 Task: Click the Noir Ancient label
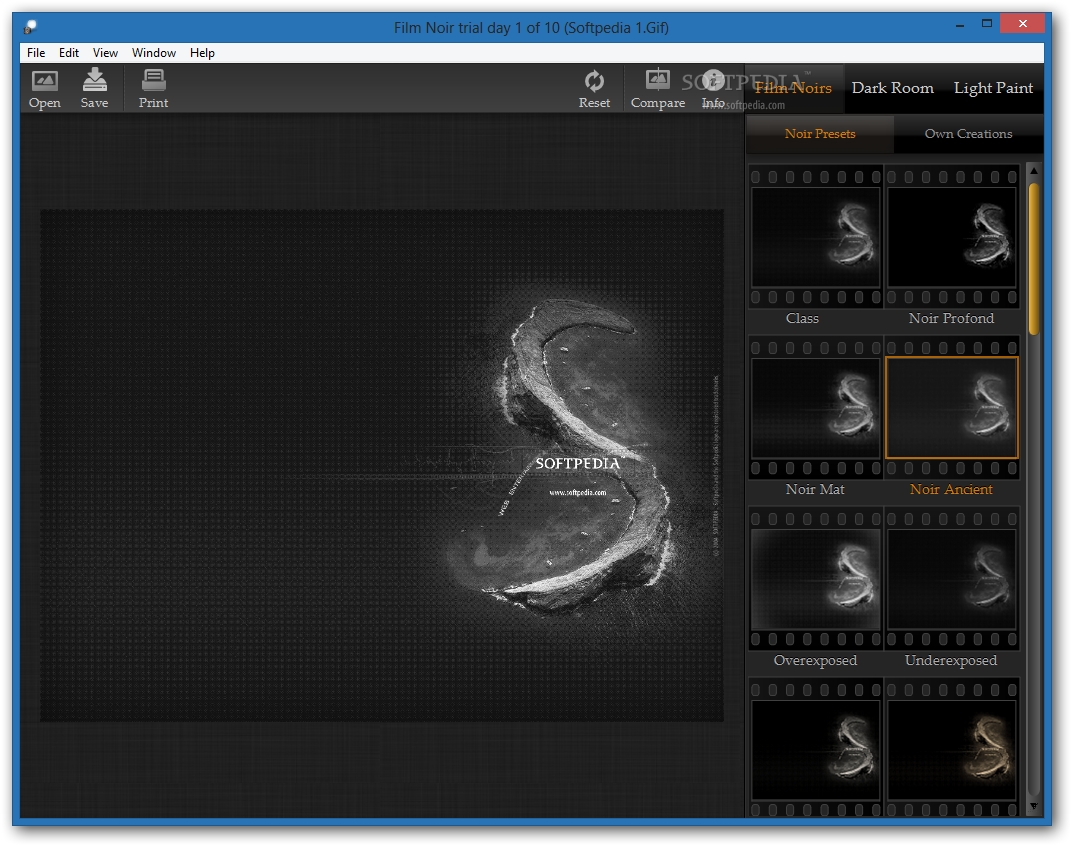951,490
